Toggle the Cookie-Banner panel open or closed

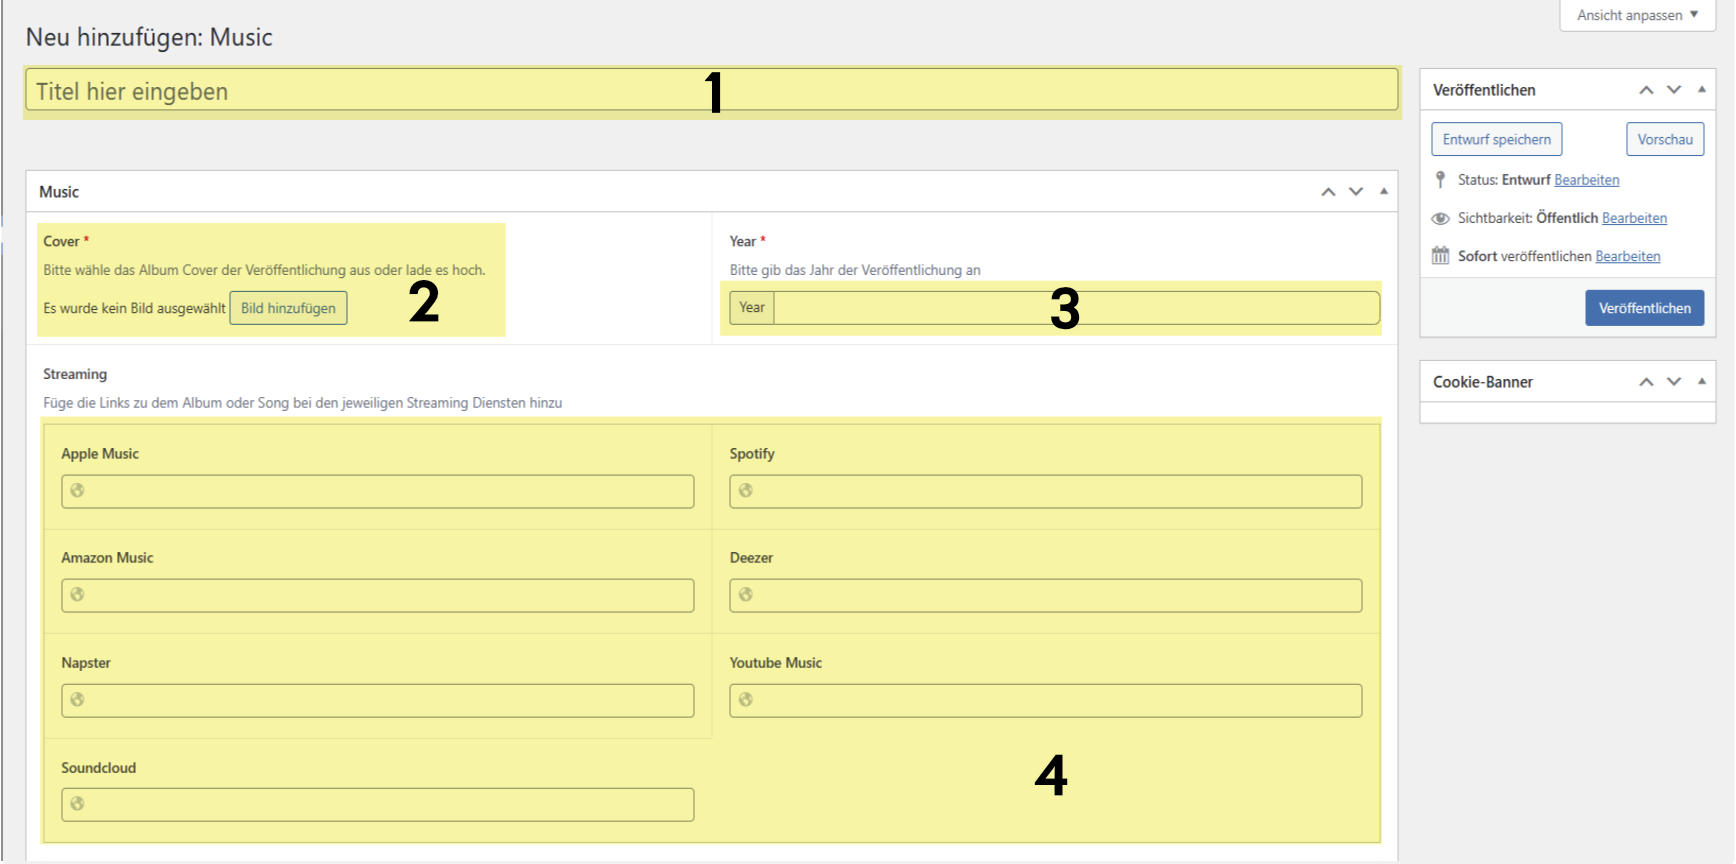[x=1702, y=382]
